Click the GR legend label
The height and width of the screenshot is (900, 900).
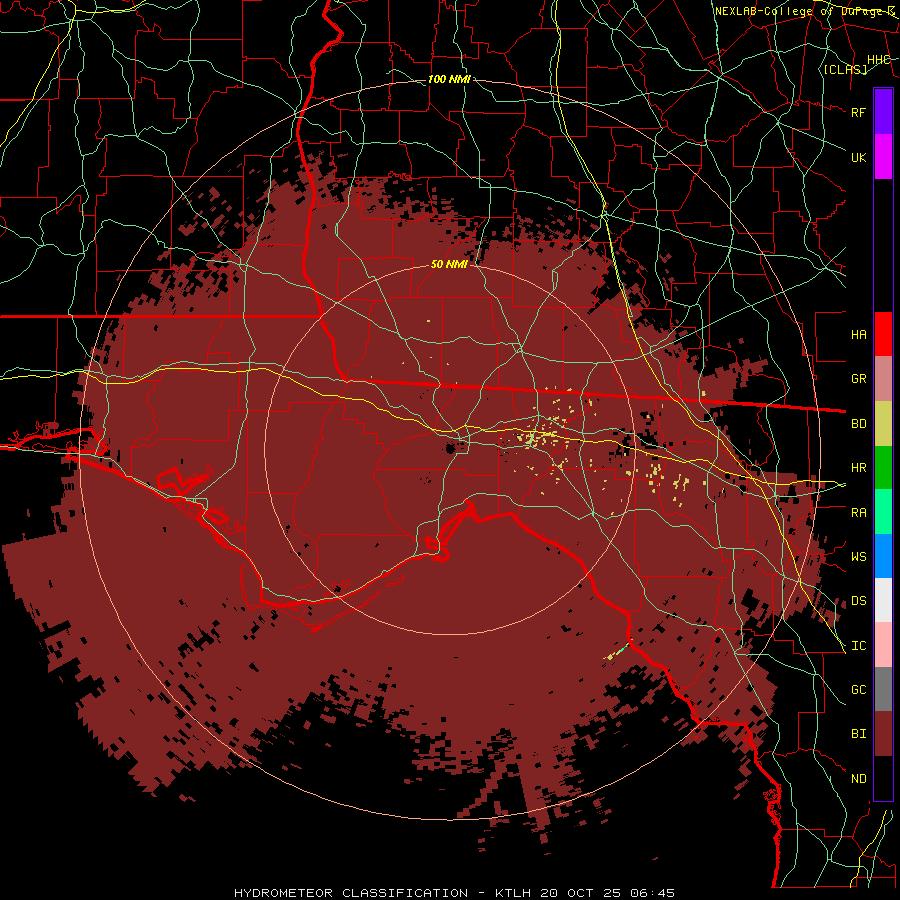point(858,379)
